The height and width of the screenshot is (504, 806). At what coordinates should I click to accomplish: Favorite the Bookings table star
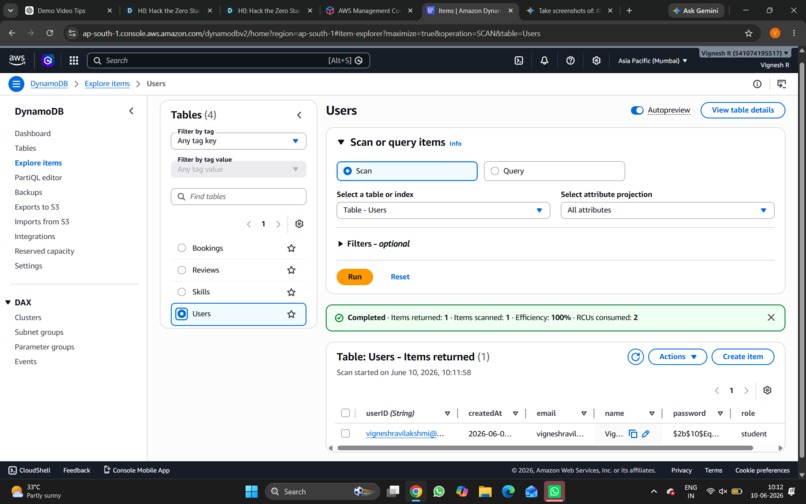pyautogui.click(x=291, y=248)
